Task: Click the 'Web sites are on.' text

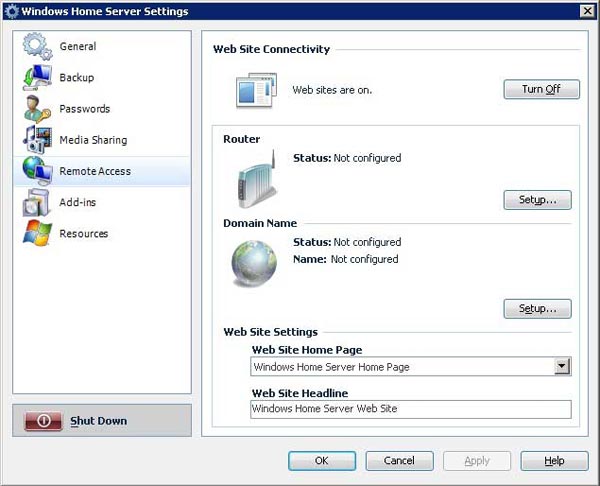Action: 332,90
